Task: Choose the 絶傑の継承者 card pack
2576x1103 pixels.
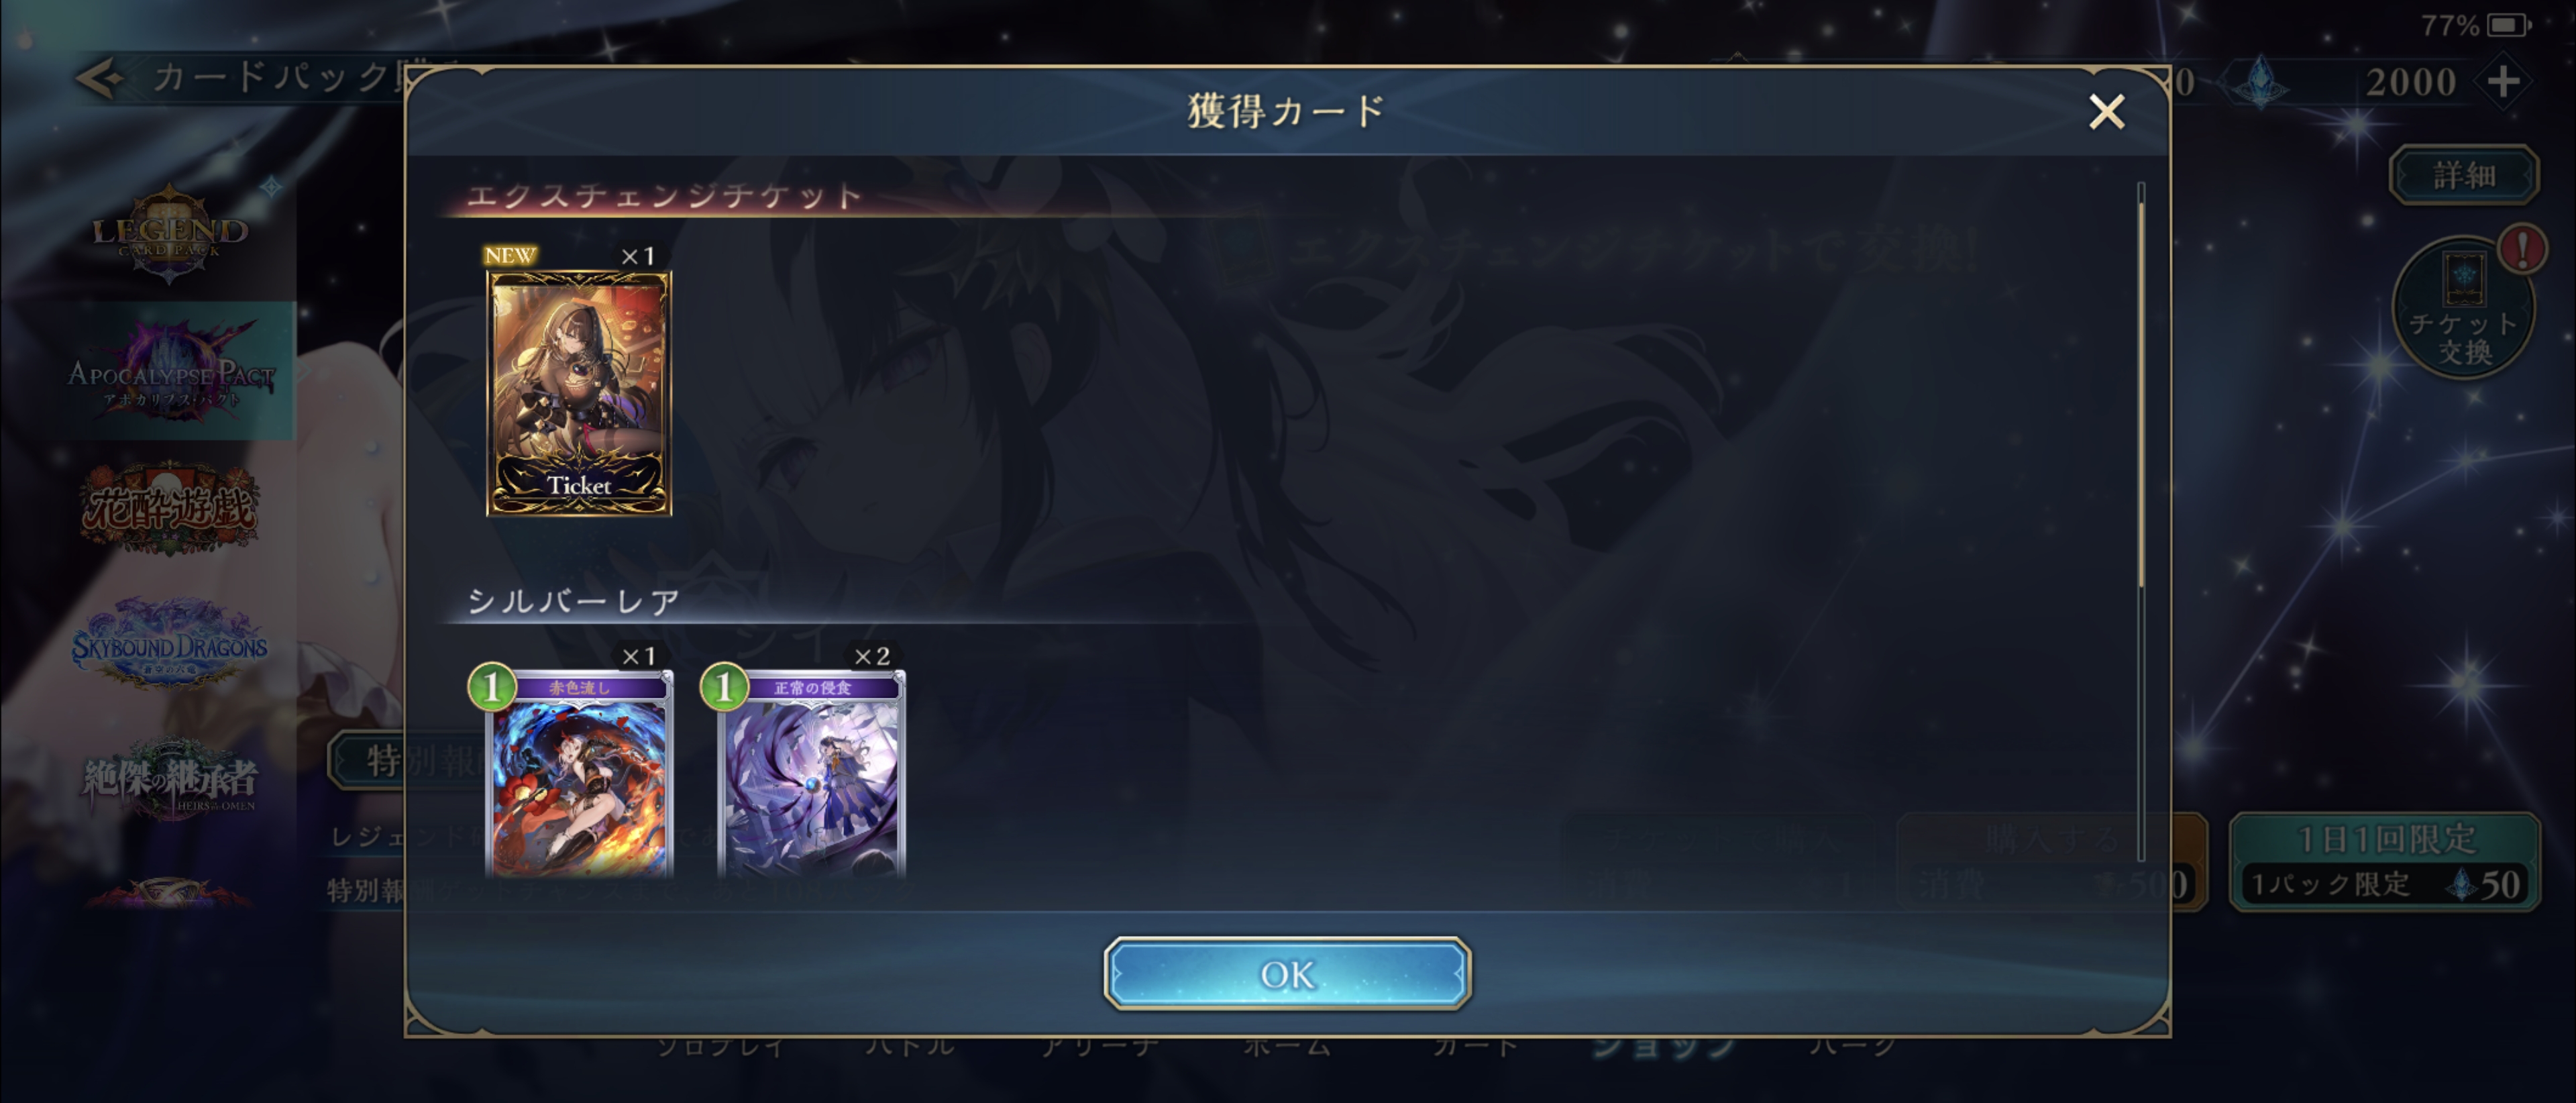Action: 169,781
